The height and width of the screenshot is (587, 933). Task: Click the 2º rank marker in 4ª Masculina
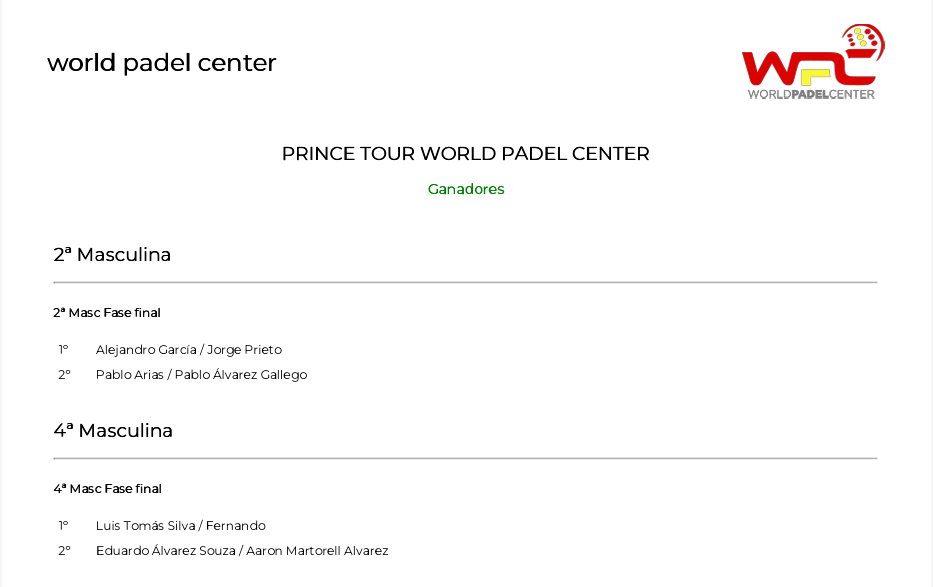[64, 551]
